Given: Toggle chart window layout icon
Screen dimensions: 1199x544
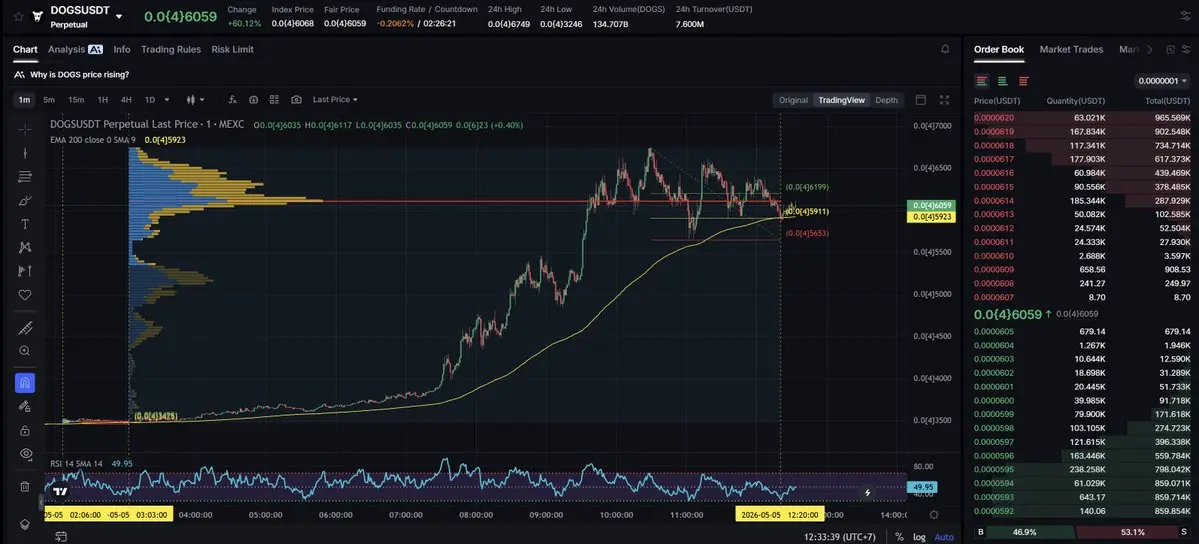Looking at the screenshot, I should [x=921, y=99].
